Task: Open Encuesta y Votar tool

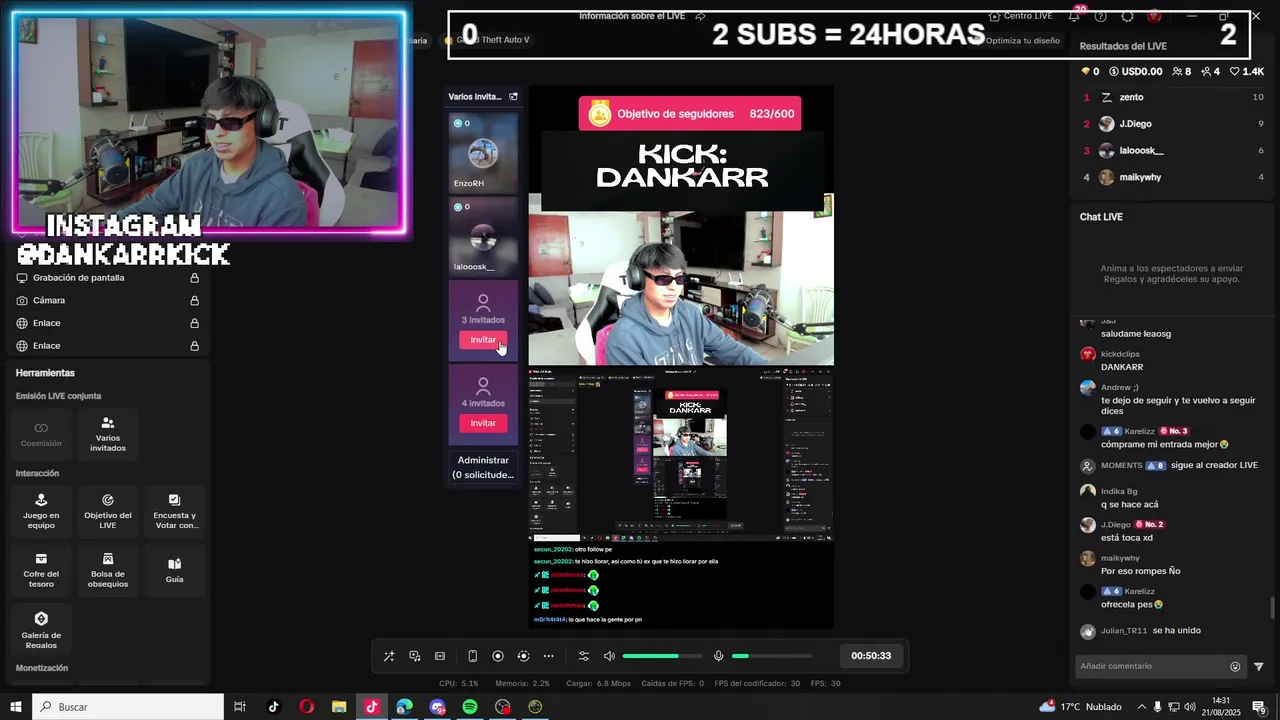Action: click(x=175, y=511)
